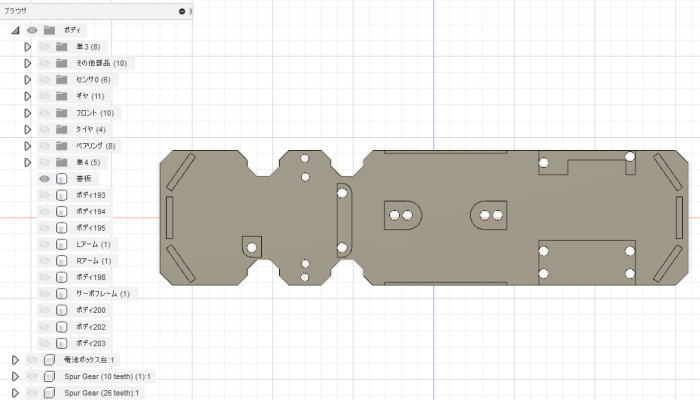
Task: Collapse the browser panel with the minus icon
Action: [x=182, y=11]
